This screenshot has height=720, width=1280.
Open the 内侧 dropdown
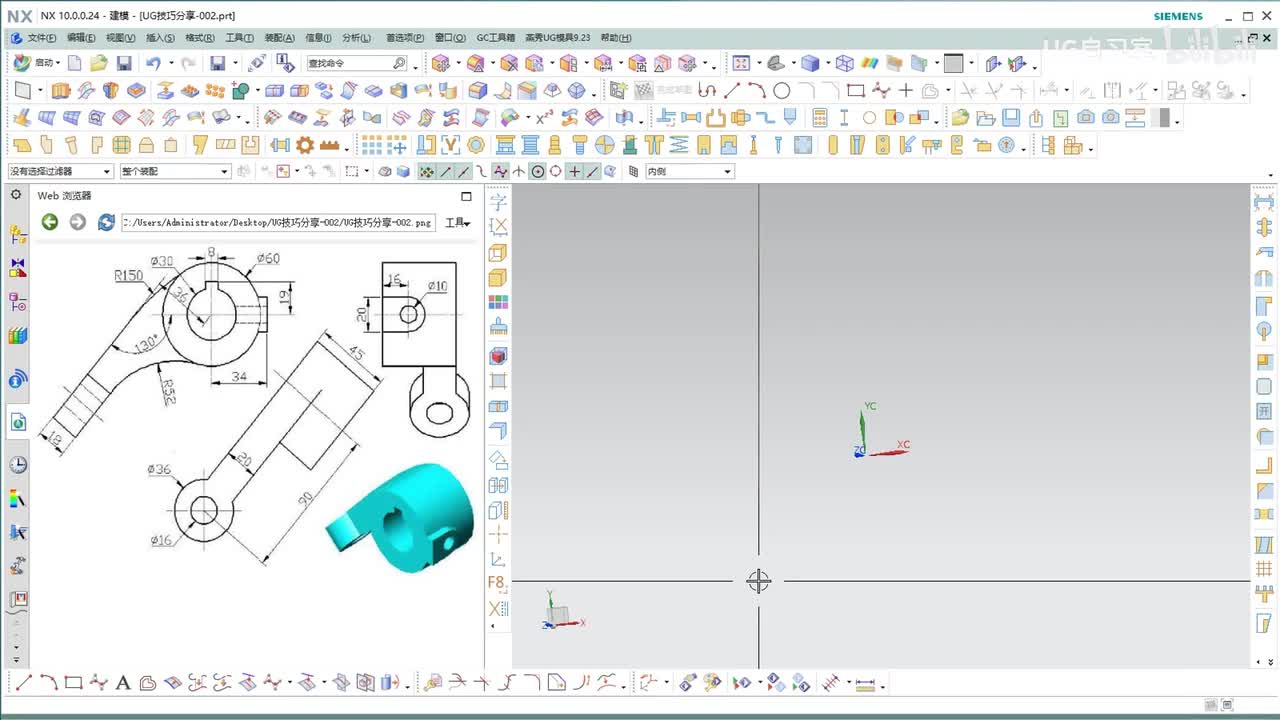pyautogui.click(x=689, y=172)
